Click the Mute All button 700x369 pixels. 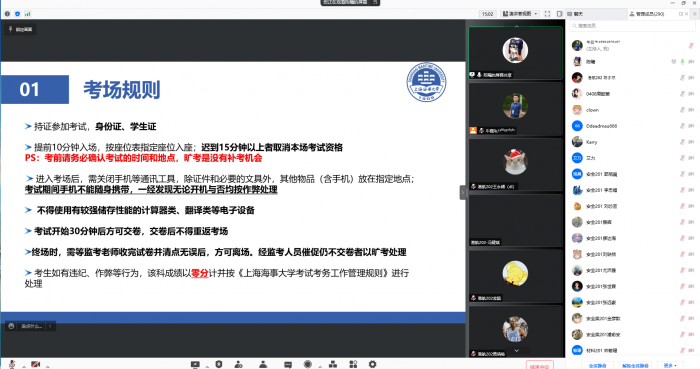(597, 365)
